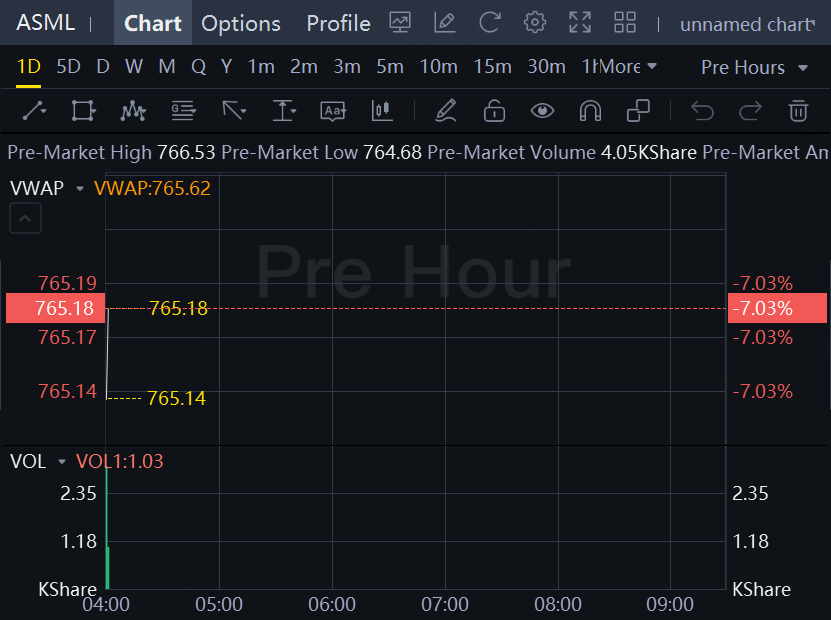This screenshot has height=620, width=831.
Task: Open chart settings gear icon
Action: pyautogui.click(x=535, y=23)
